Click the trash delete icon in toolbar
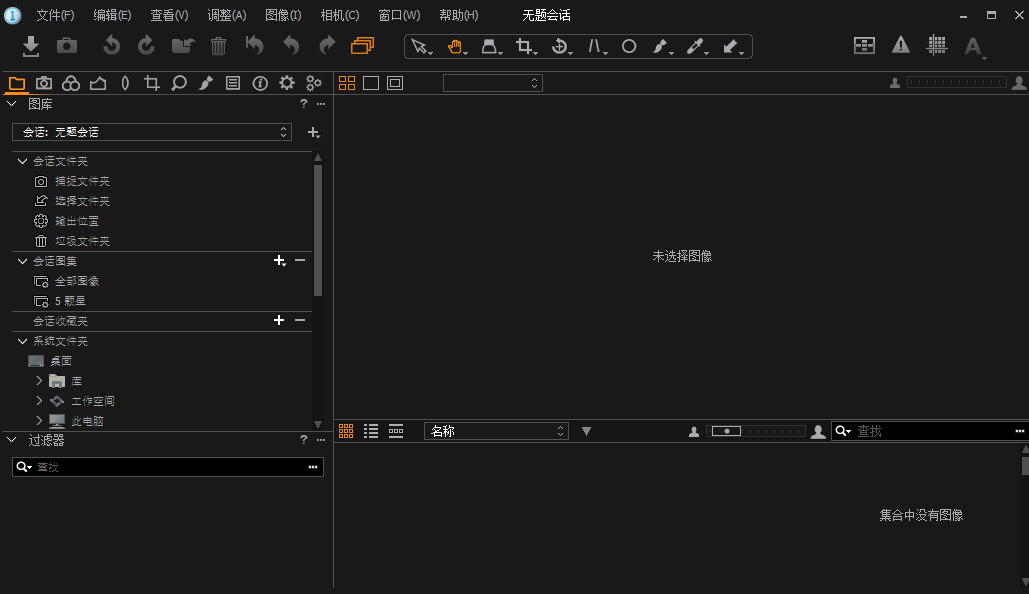 pyautogui.click(x=219, y=46)
